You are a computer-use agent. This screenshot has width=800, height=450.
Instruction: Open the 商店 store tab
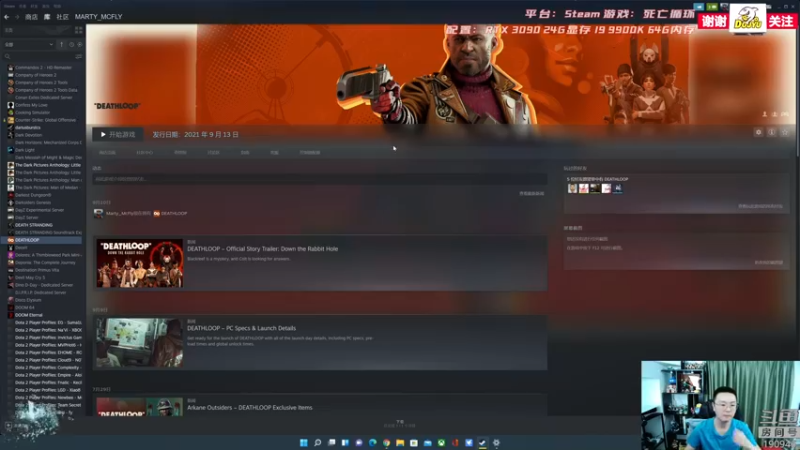[x=32, y=17]
